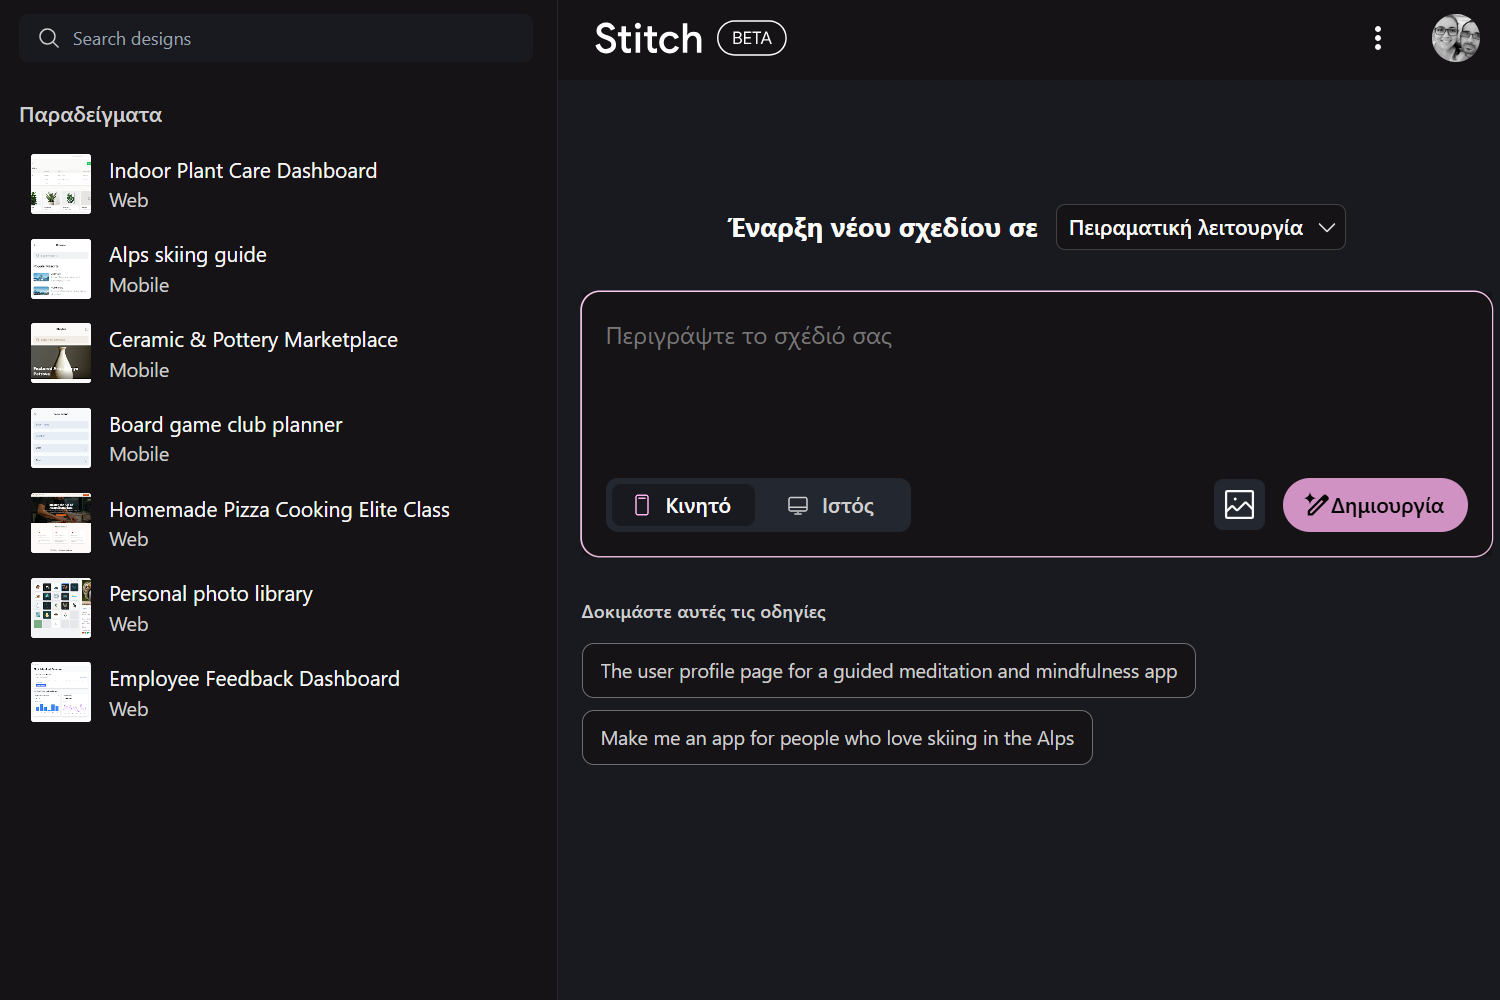Open the user profile avatar
Viewport: 1500px width, 1000px height.
pyautogui.click(x=1456, y=38)
